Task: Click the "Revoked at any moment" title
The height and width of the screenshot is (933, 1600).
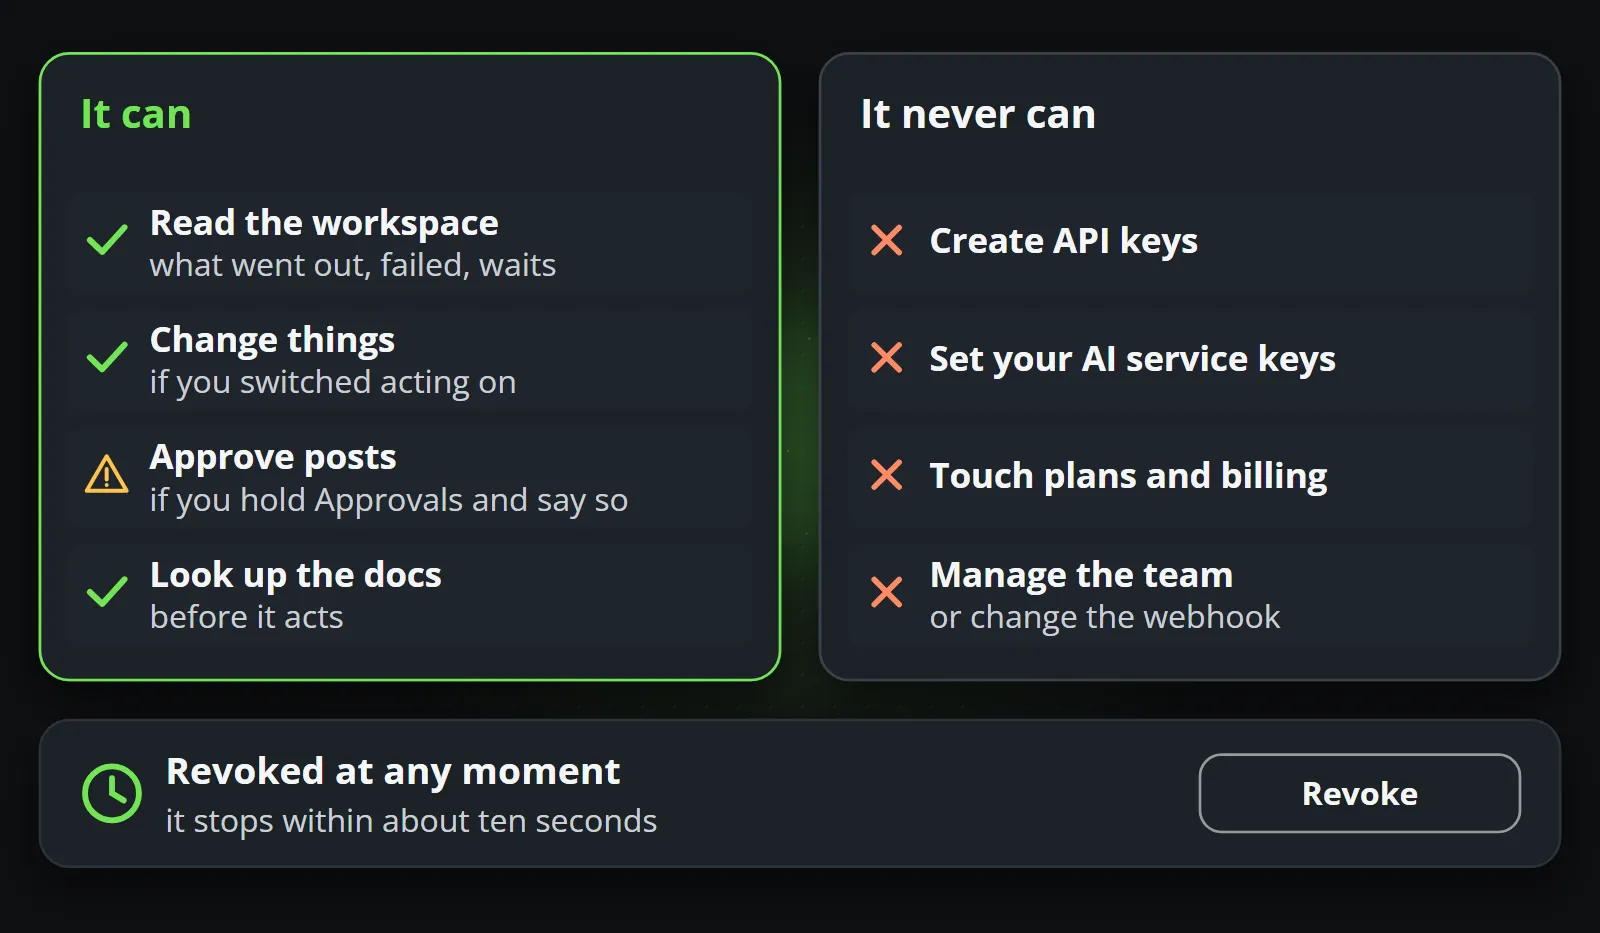Action: tap(393, 772)
